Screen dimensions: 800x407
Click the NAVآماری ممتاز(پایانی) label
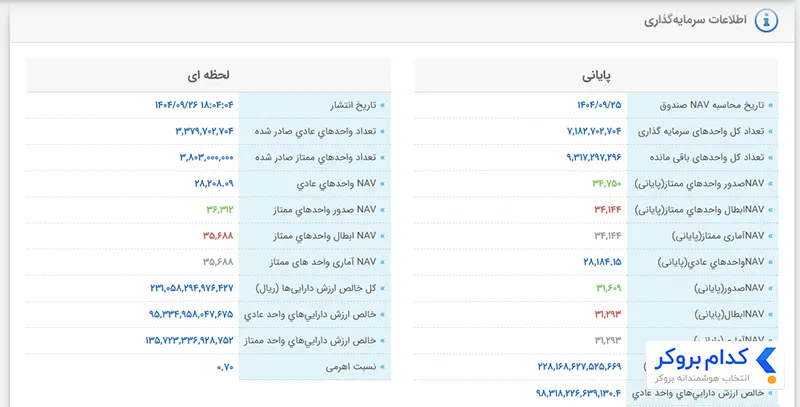(x=718, y=236)
